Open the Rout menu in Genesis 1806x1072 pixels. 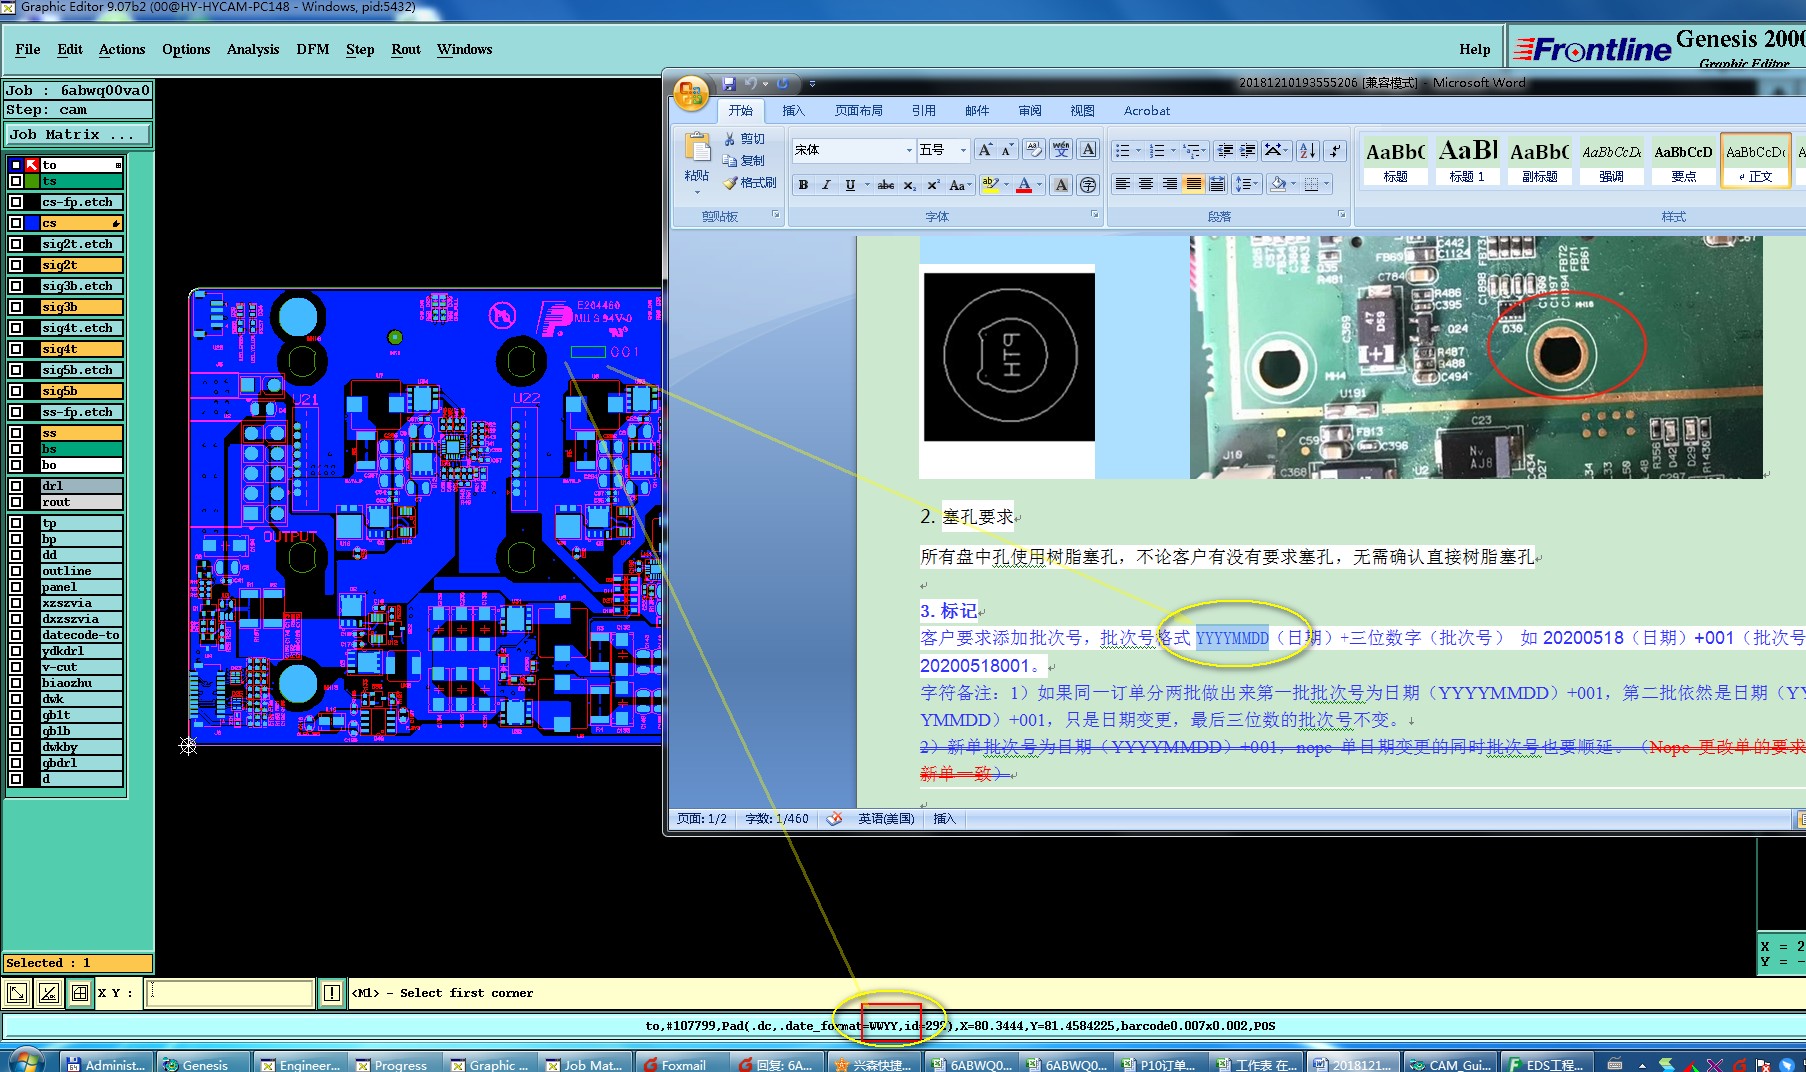pyautogui.click(x=406, y=49)
